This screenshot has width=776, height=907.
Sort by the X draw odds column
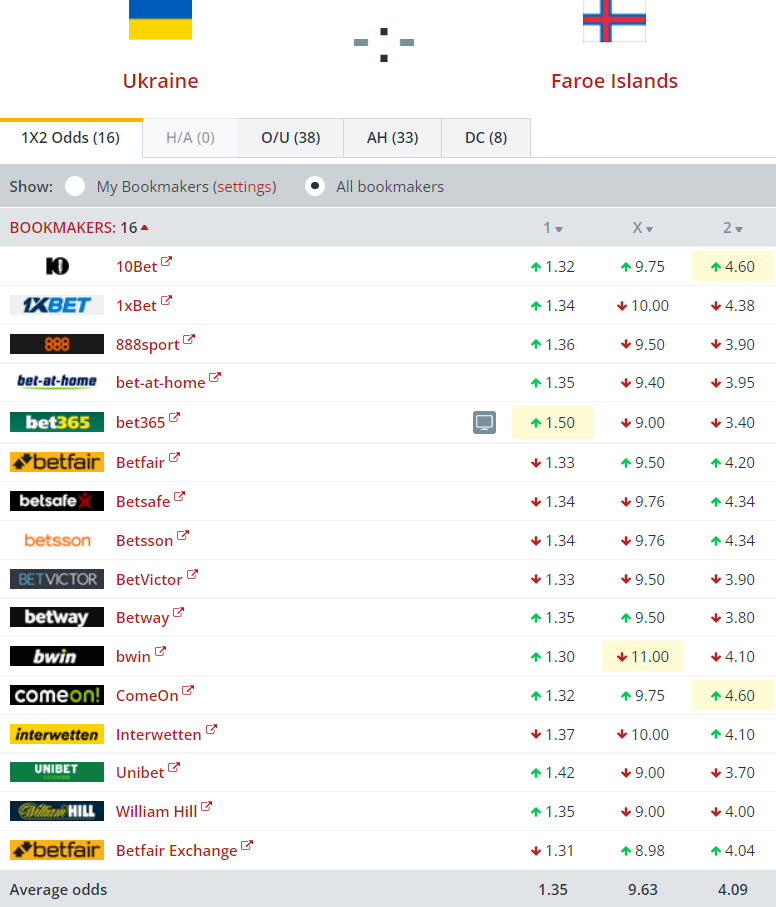[x=642, y=228]
